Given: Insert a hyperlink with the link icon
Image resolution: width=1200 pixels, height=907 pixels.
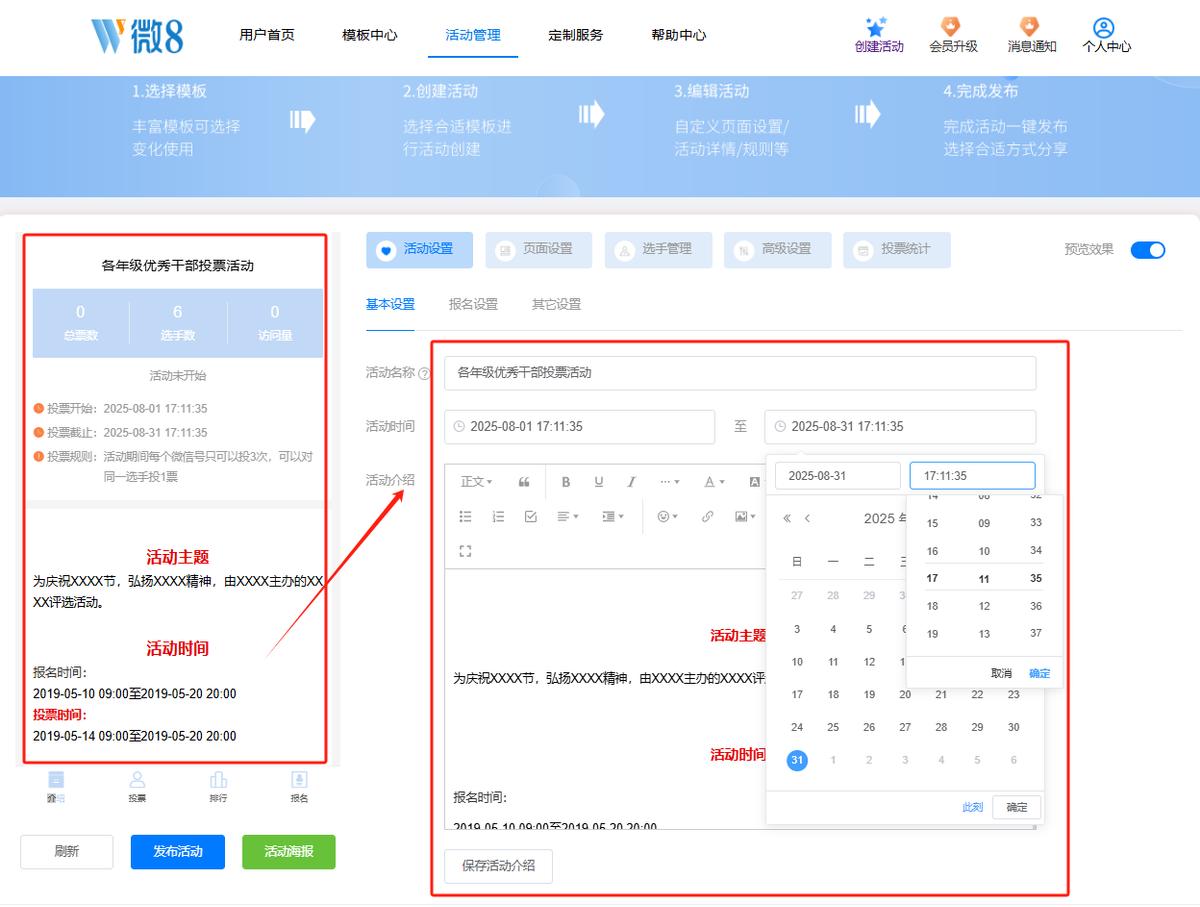Looking at the screenshot, I should coord(708,516).
